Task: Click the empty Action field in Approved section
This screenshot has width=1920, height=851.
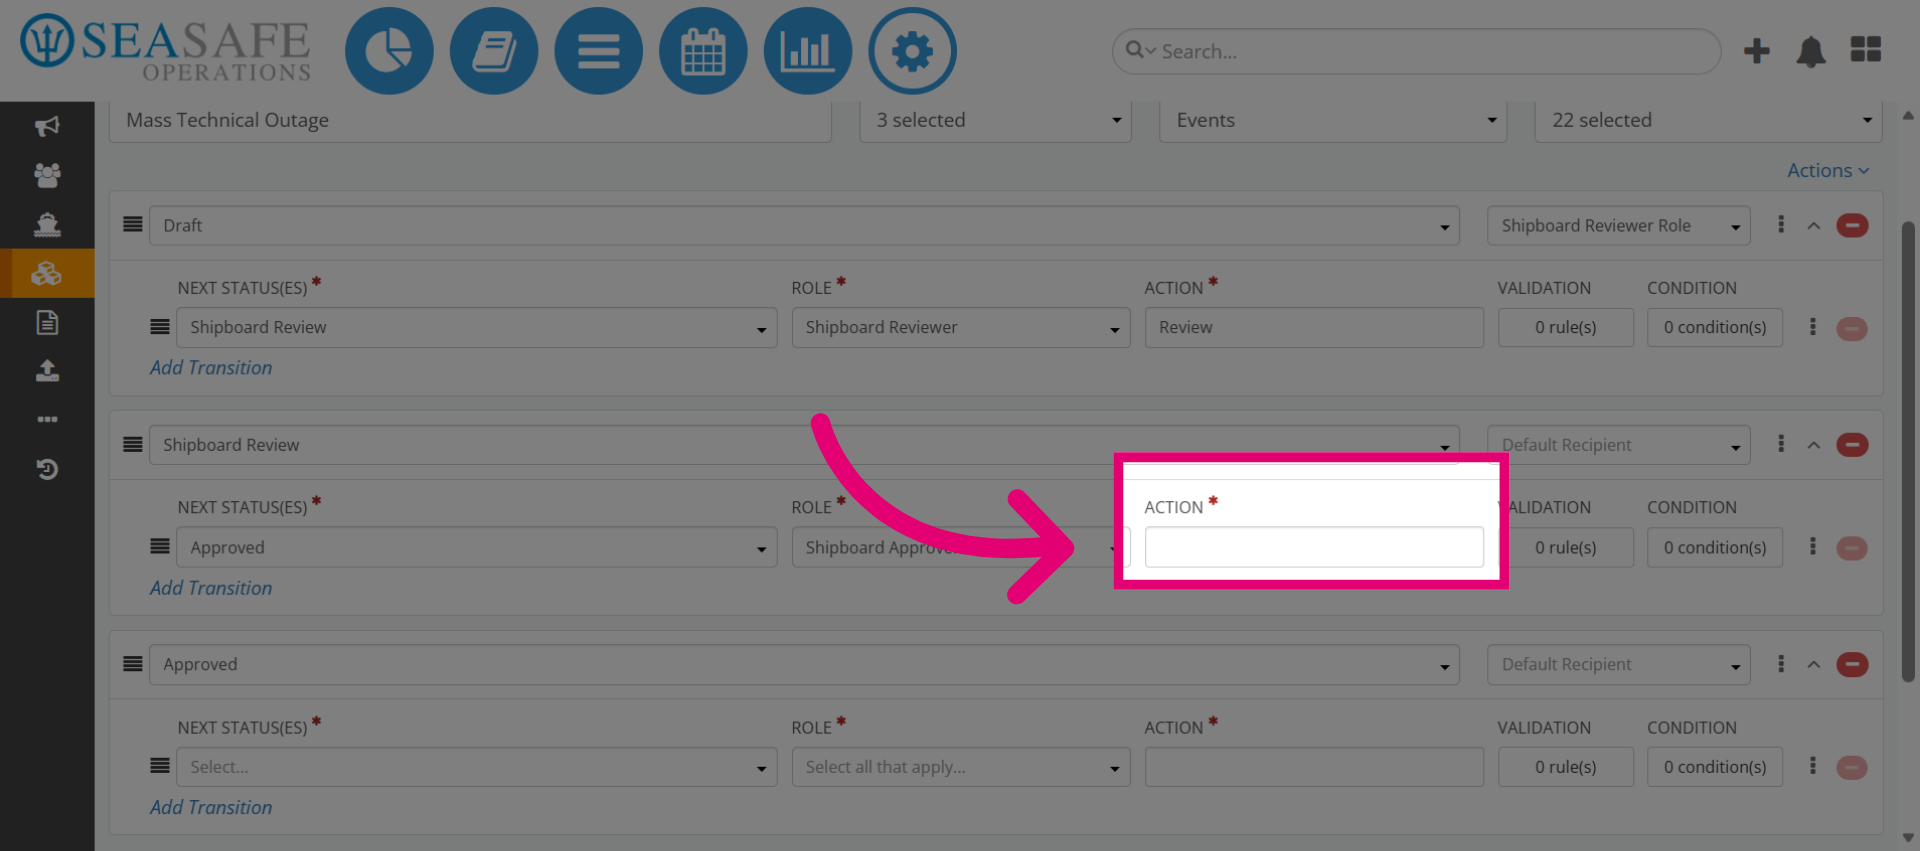Action: click(1313, 767)
